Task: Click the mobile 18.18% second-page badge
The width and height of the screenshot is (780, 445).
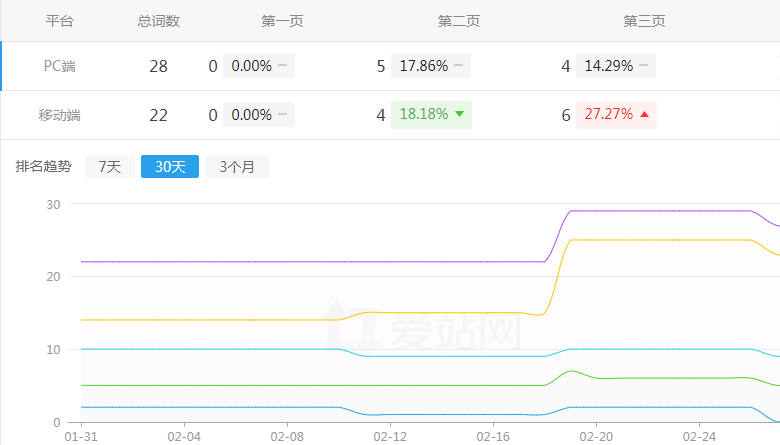Action: 431,115
